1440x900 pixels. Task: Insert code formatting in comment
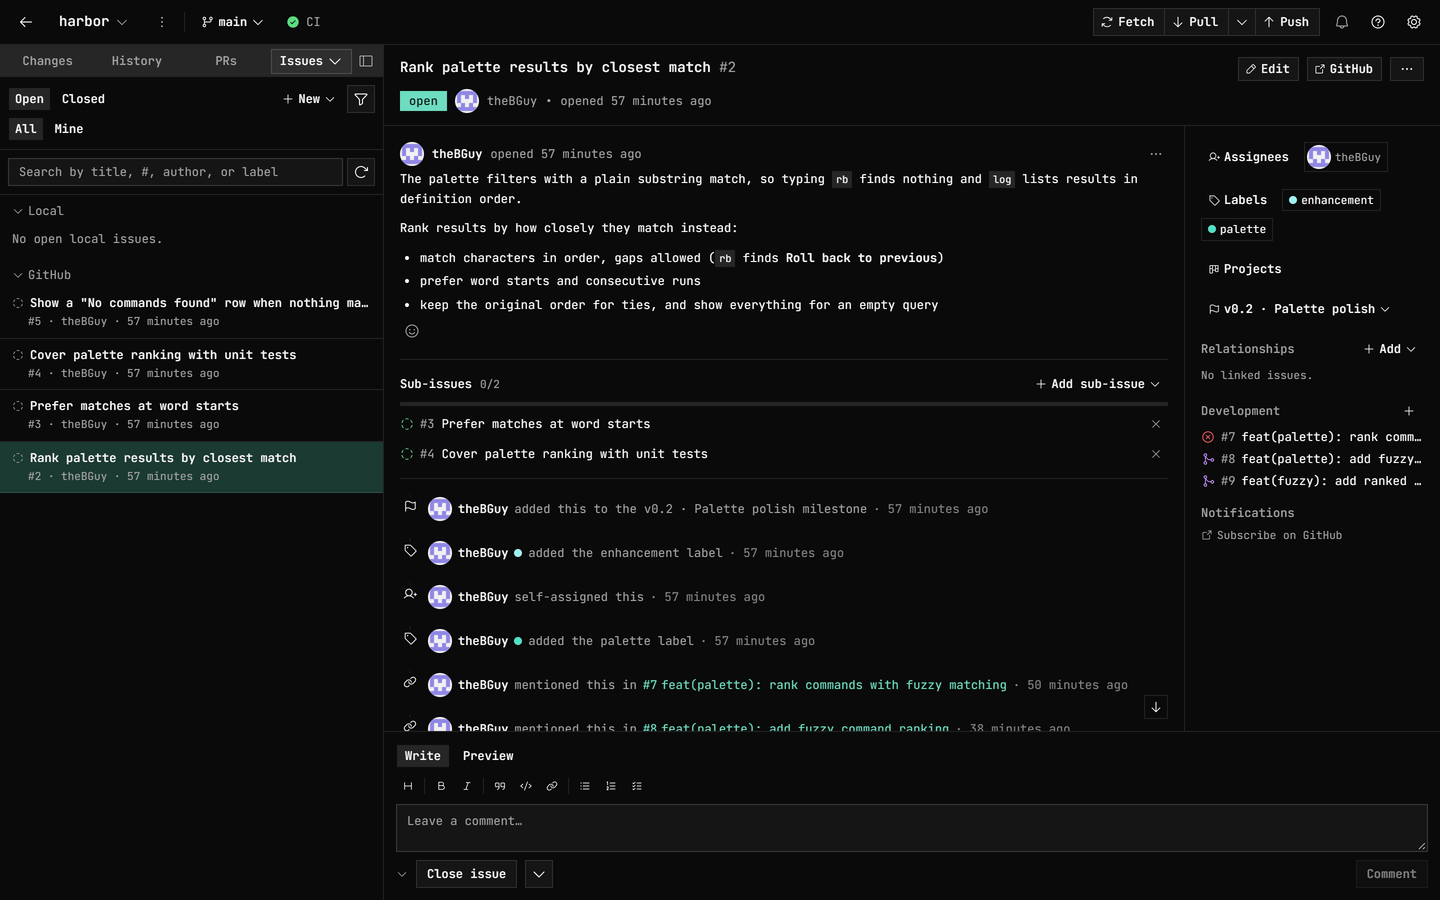[x=526, y=786]
